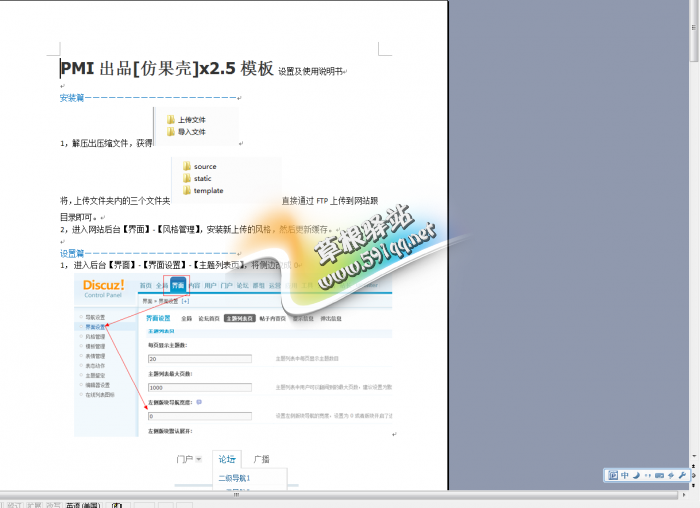Click the 'template' folder entry in the document image

click(203, 191)
